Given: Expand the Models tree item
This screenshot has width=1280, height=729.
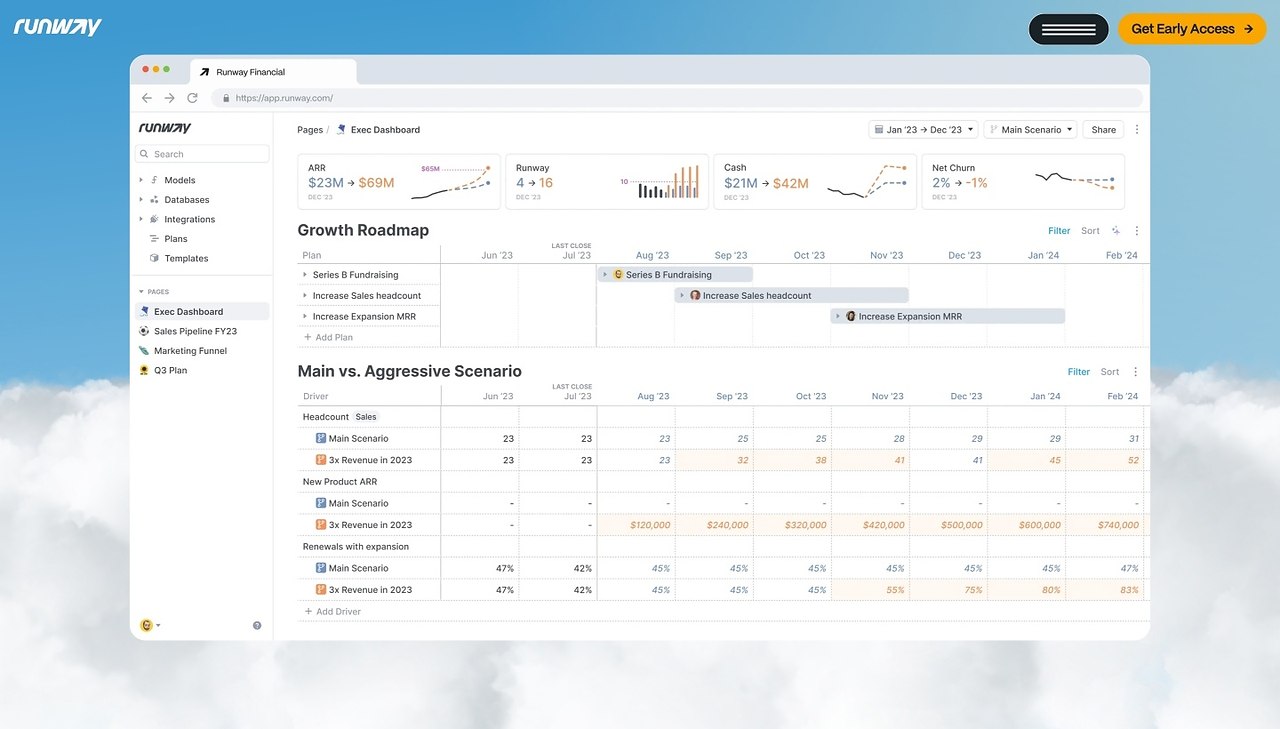Looking at the screenshot, I should [141, 180].
